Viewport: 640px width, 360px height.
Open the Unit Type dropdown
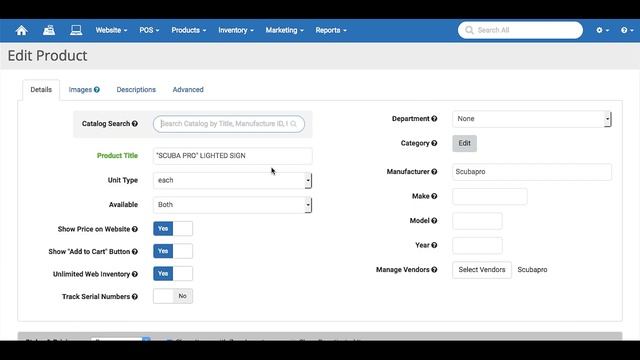[233, 180]
